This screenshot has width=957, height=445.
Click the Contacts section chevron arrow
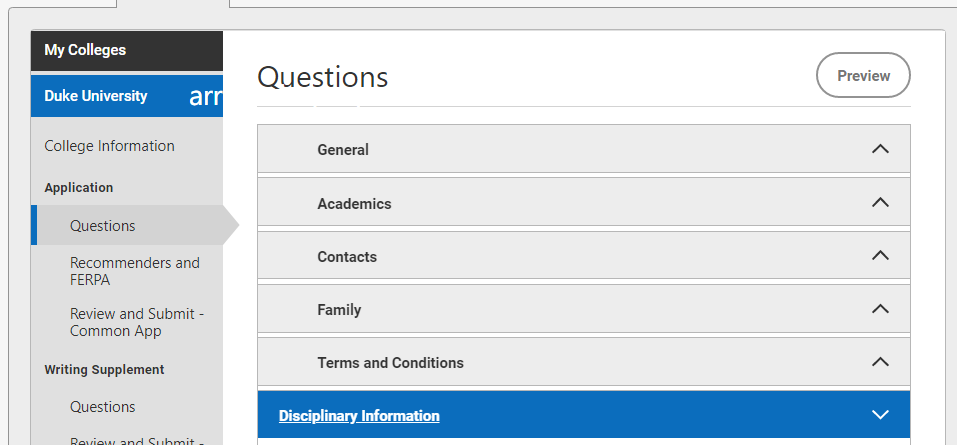pos(879,255)
